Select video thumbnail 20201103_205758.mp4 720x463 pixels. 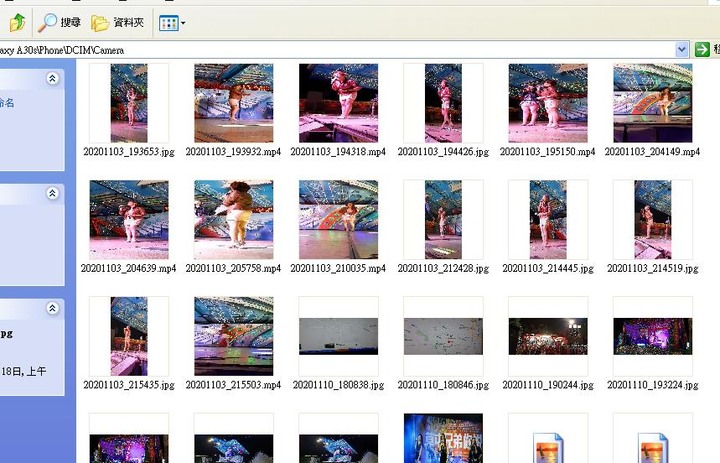pos(234,220)
